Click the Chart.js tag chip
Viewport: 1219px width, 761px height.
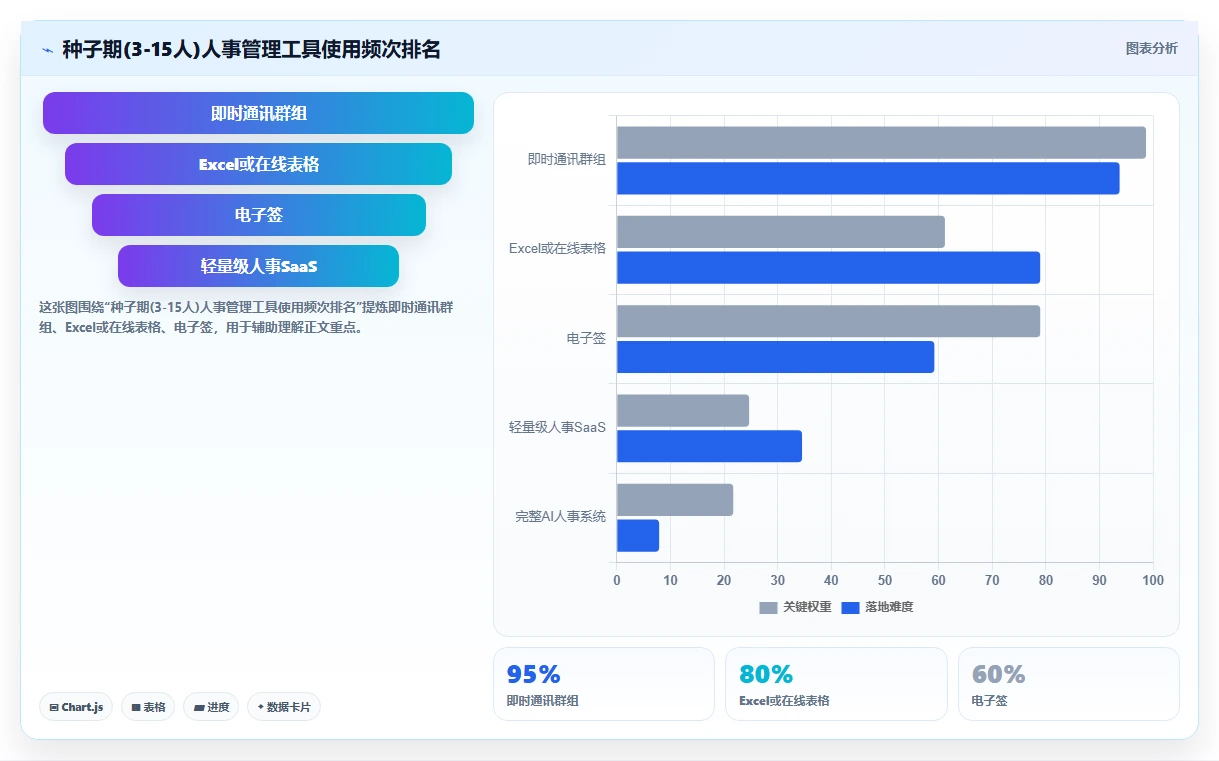pyautogui.click(x=77, y=707)
